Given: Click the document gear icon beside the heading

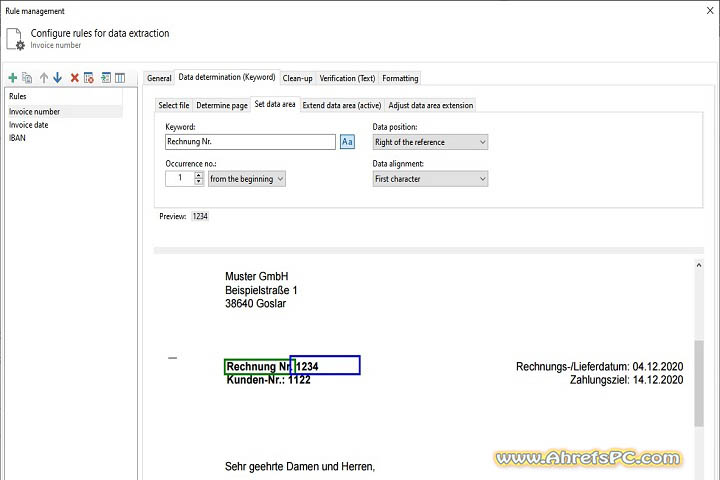Looking at the screenshot, I should [x=15, y=39].
